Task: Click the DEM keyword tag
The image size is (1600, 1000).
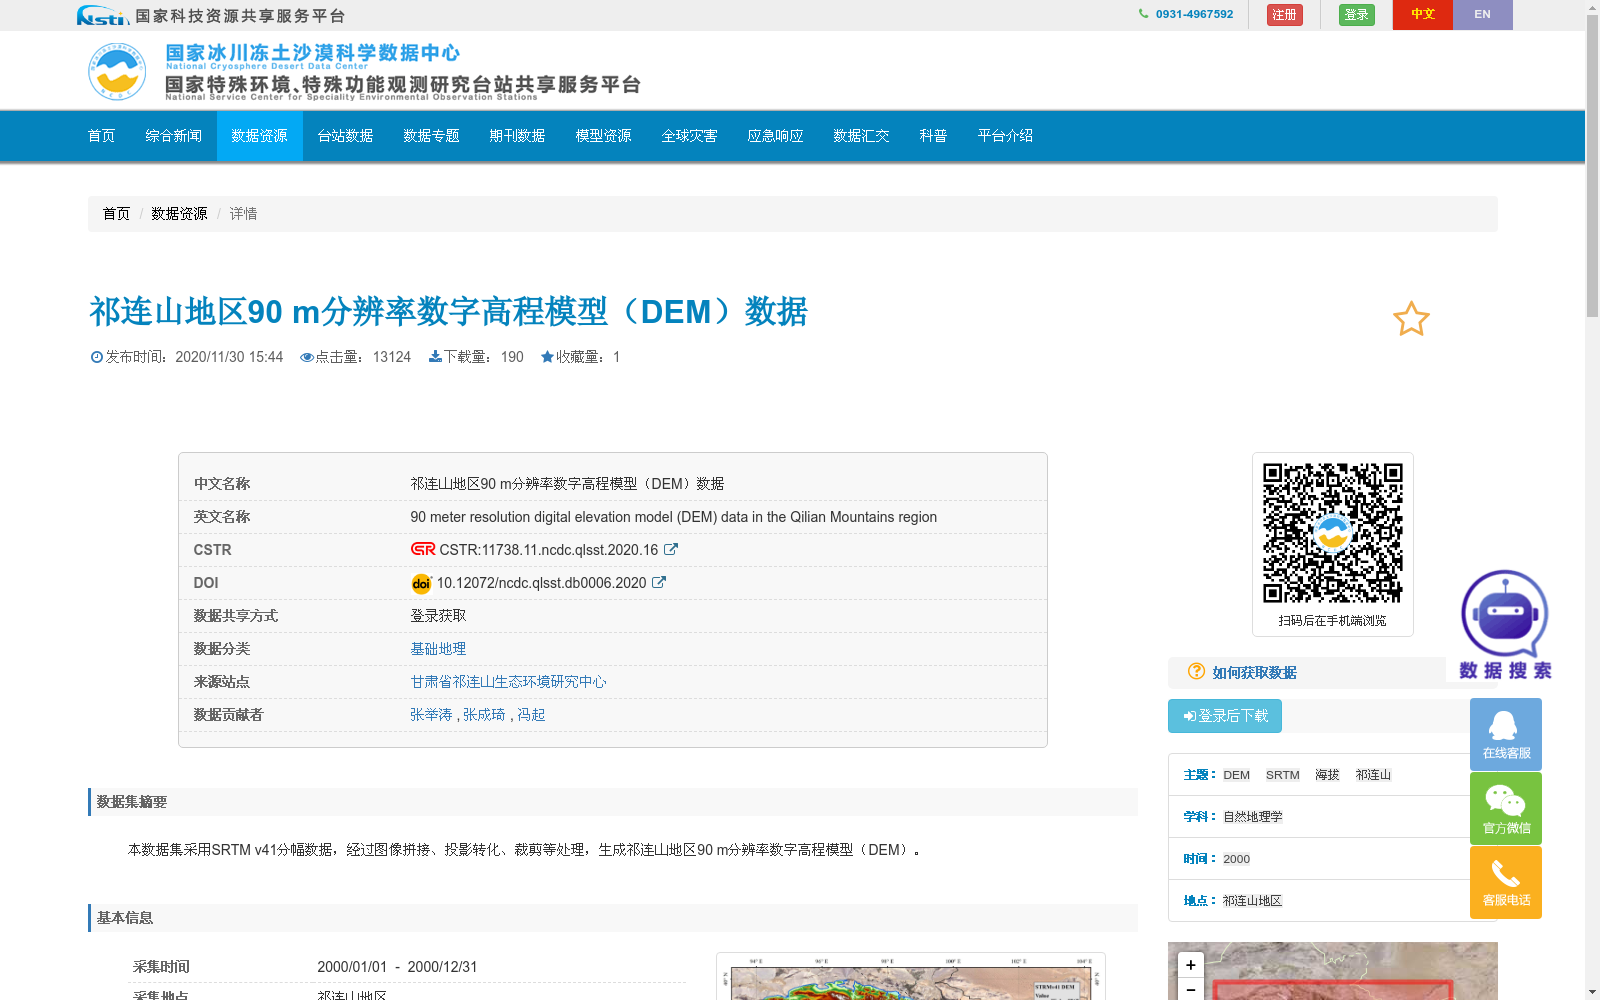Action: [1236, 775]
